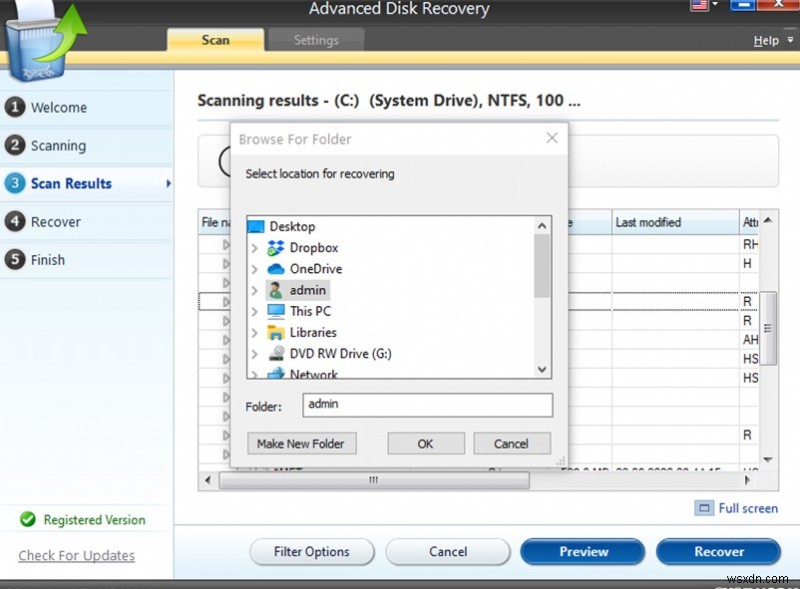800x589 pixels.
Task: Expand the OneDrive tree node
Action: [255, 269]
